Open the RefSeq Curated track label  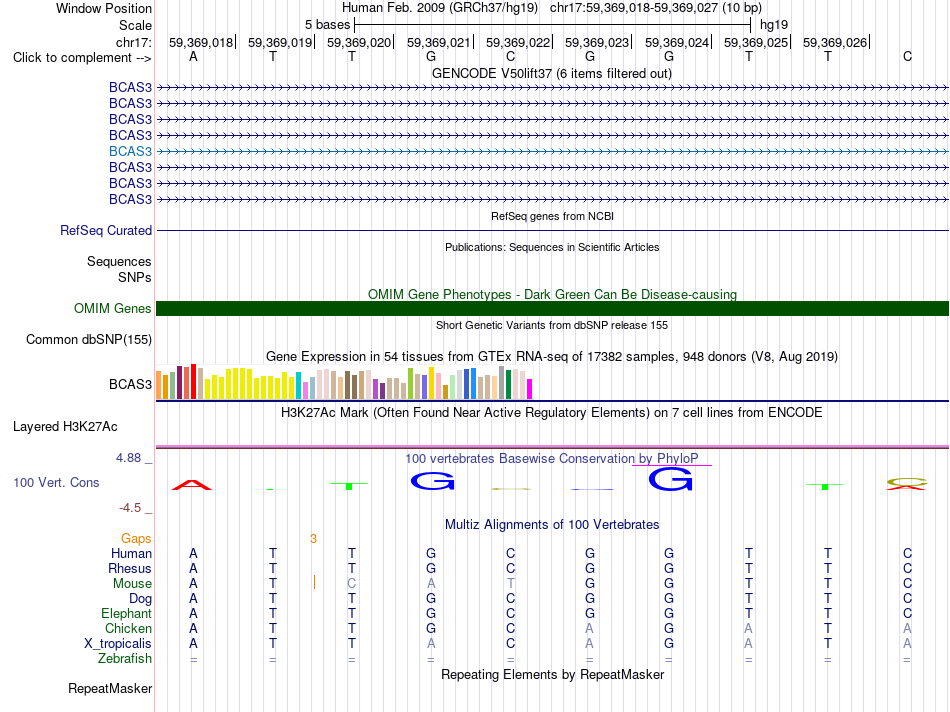[x=106, y=230]
